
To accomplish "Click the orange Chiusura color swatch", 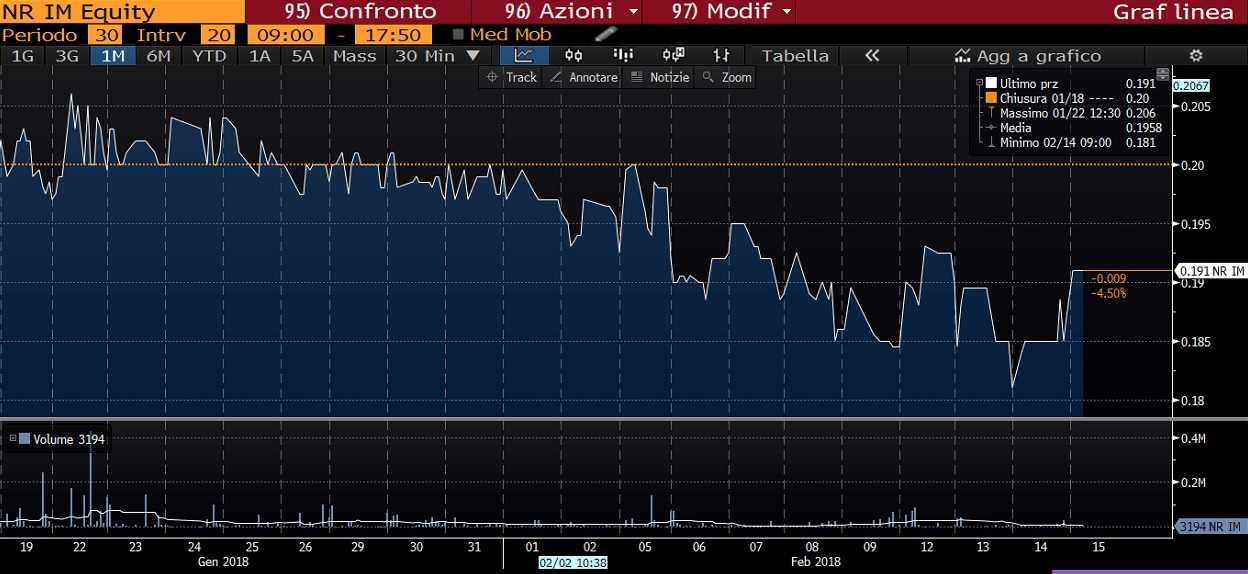I will click(991, 98).
